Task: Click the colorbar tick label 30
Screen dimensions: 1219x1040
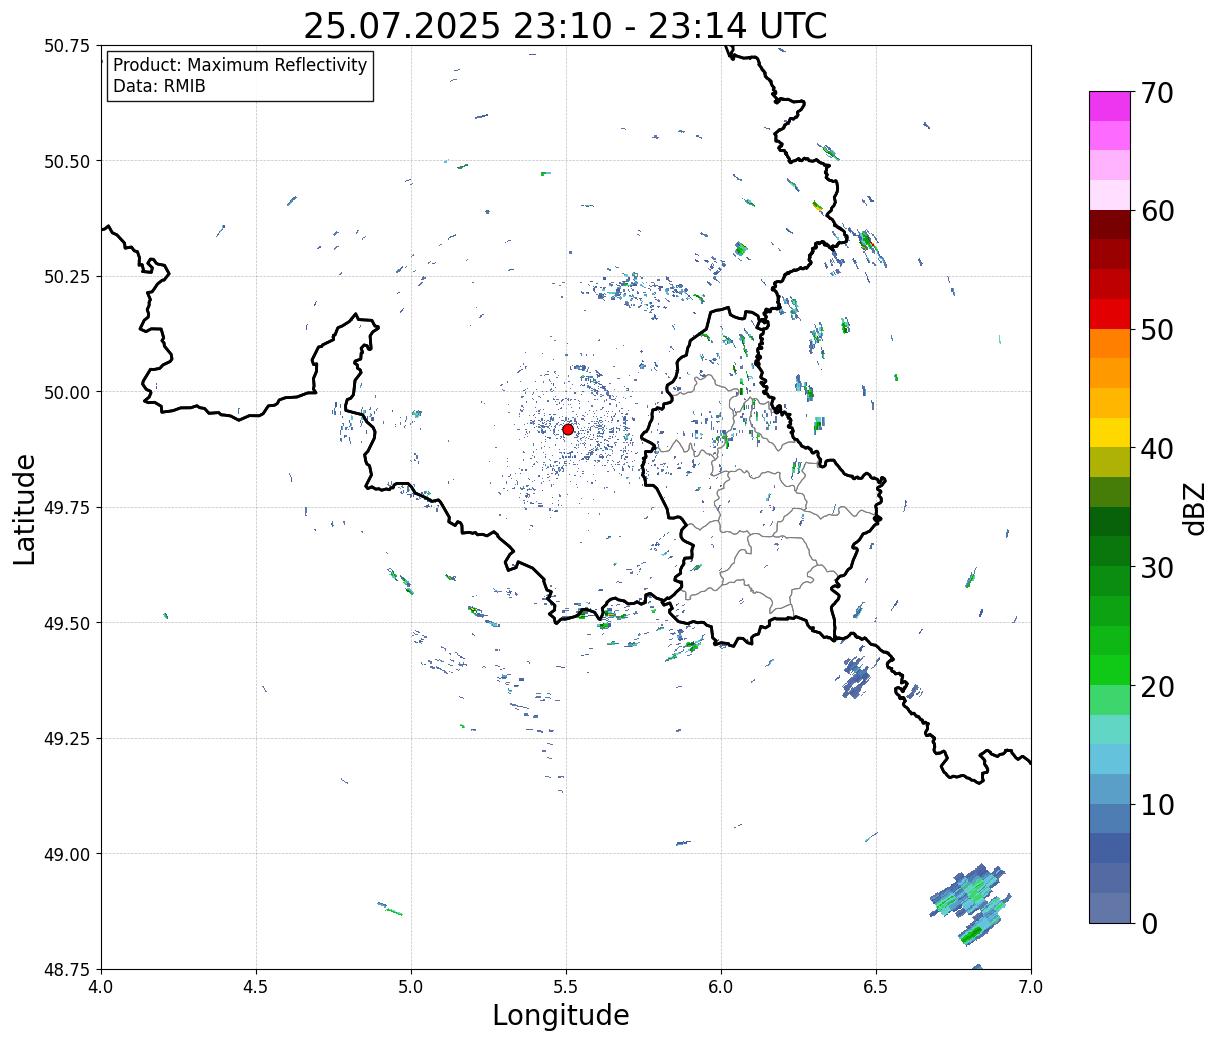Action: point(1159,568)
